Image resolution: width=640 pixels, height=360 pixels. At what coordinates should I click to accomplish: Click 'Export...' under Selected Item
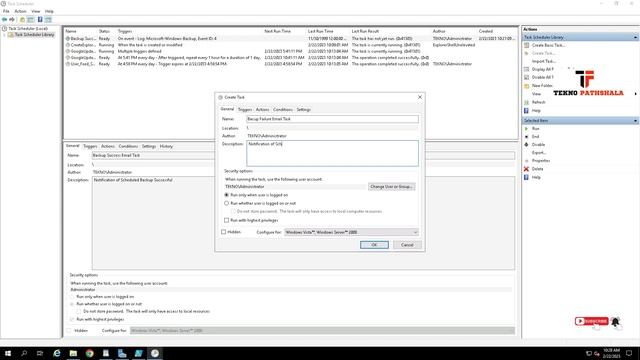(539, 153)
